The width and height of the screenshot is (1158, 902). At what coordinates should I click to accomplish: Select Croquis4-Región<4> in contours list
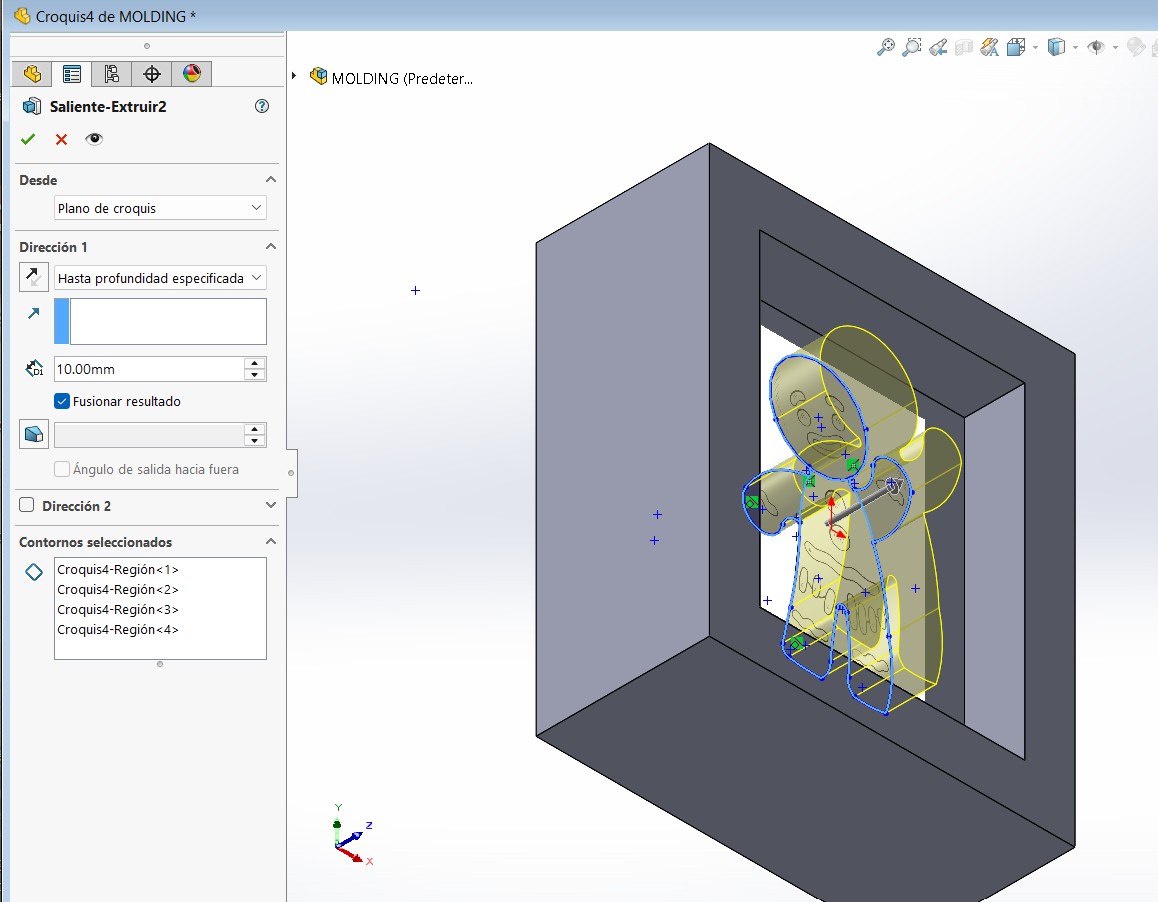point(118,629)
